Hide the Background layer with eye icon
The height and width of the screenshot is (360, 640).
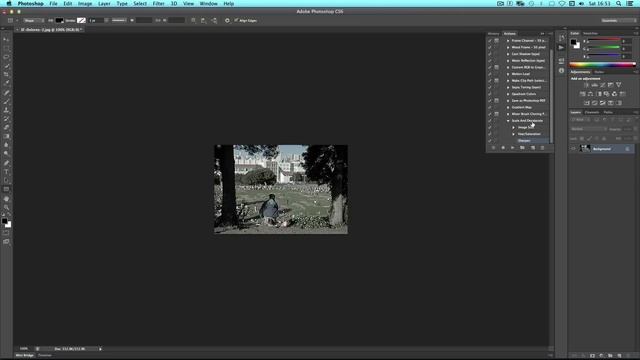tap(573, 149)
